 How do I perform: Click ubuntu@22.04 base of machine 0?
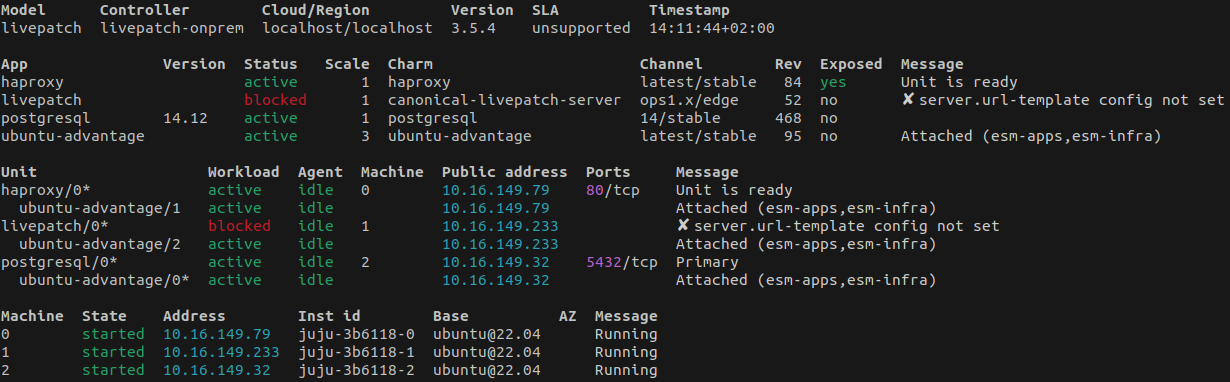pyautogui.click(x=487, y=334)
